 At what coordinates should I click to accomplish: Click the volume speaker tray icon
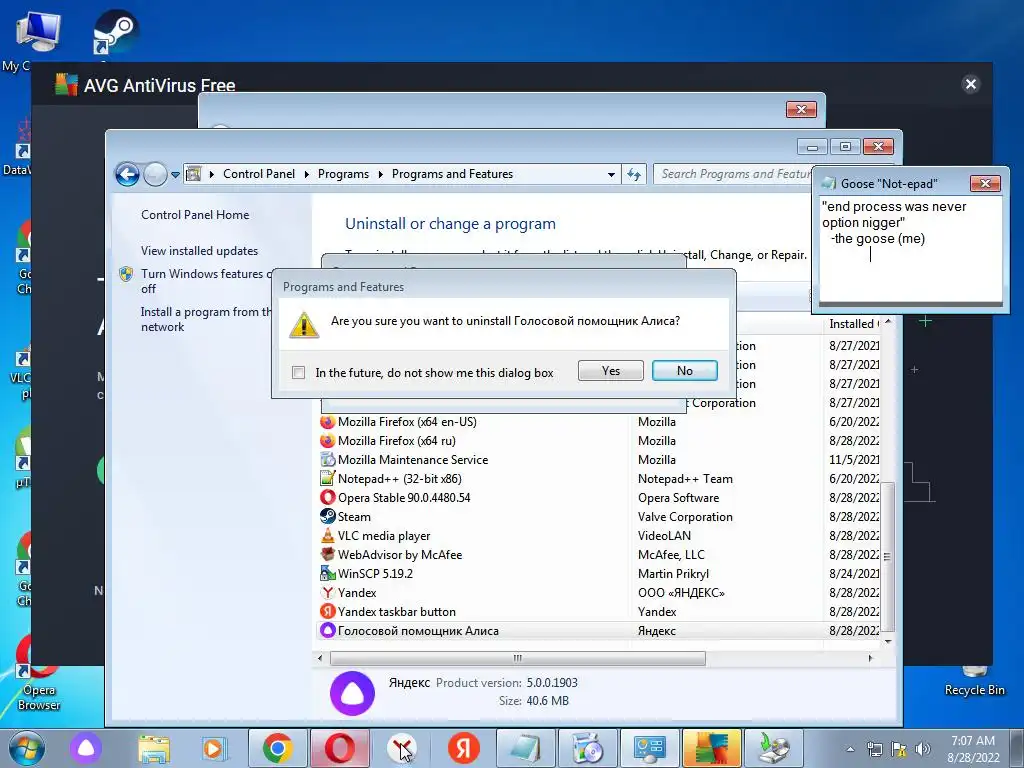click(922, 749)
